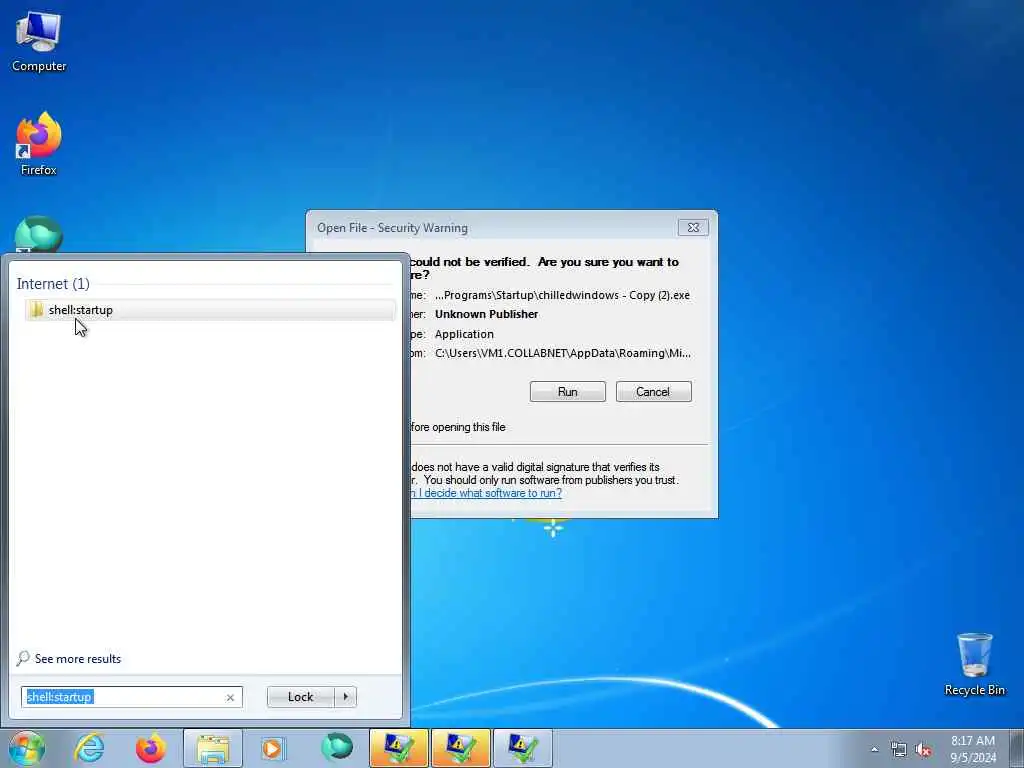Expand the shutdown options arrow next to Lock
The height and width of the screenshot is (768, 1024).
[345, 697]
